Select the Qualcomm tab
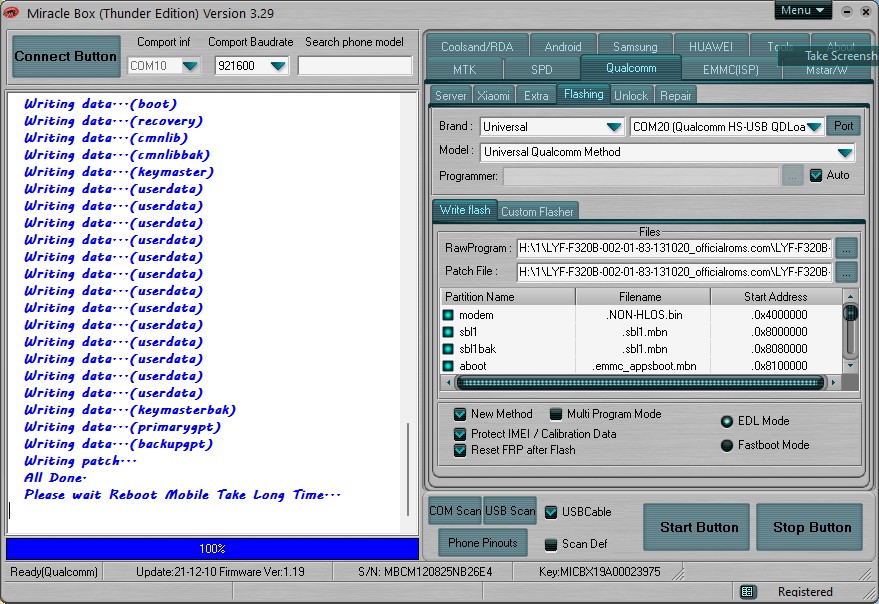Image resolution: width=879 pixels, height=604 pixels. point(631,68)
